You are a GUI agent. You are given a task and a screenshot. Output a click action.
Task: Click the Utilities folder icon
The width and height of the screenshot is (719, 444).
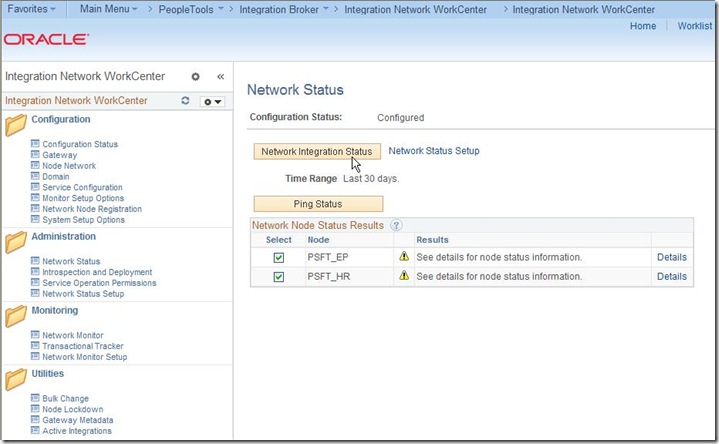coord(16,380)
